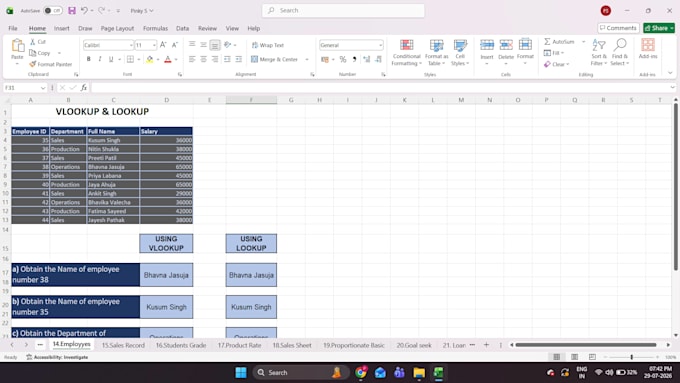The image size is (680, 383).
Task: Click the zoom slider in status bar
Action: 631,357
